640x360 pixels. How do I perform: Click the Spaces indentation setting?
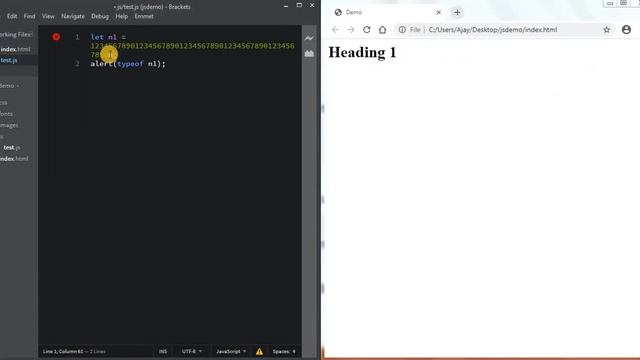(284, 351)
